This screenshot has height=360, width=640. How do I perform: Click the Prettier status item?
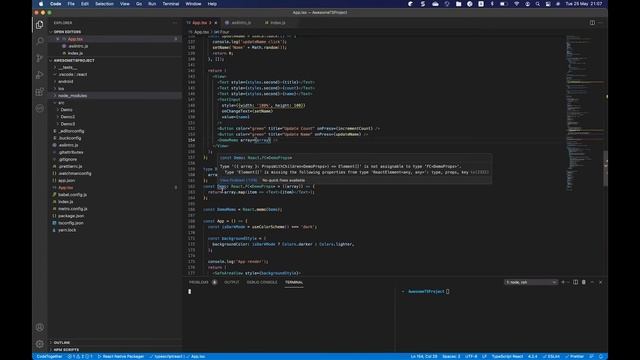coord(575,356)
